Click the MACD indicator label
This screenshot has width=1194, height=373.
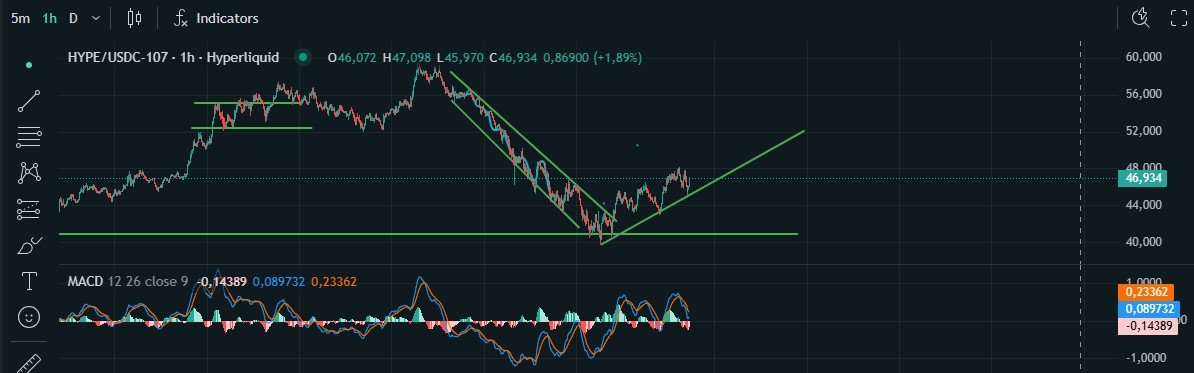[85, 282]
